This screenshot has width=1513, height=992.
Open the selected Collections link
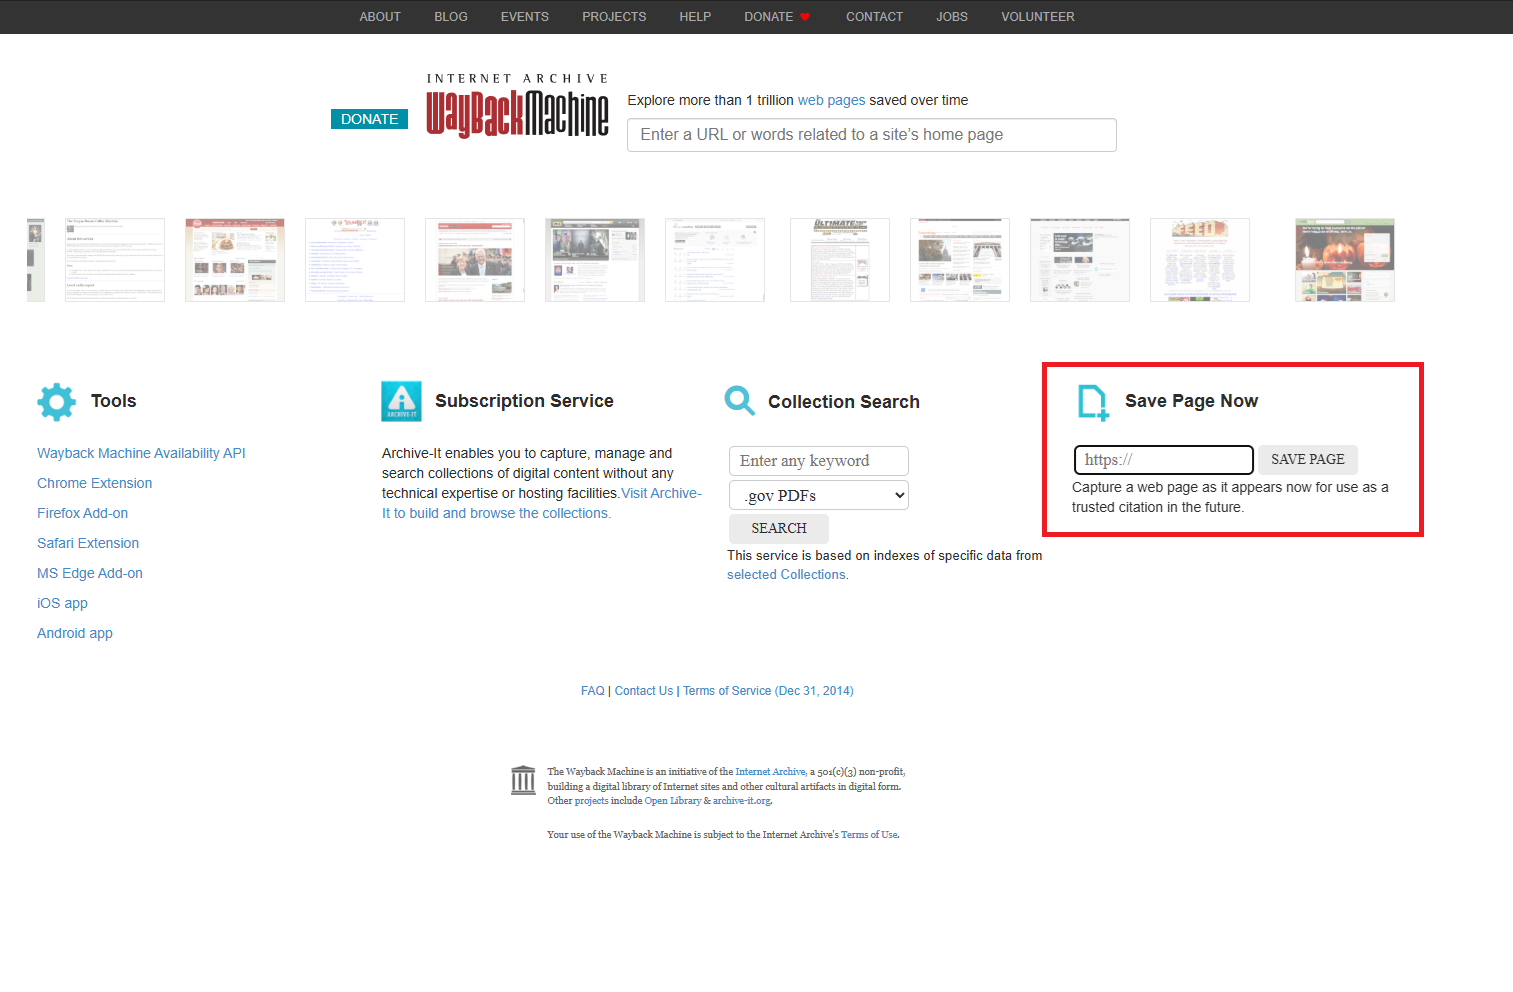click(786, 575)
